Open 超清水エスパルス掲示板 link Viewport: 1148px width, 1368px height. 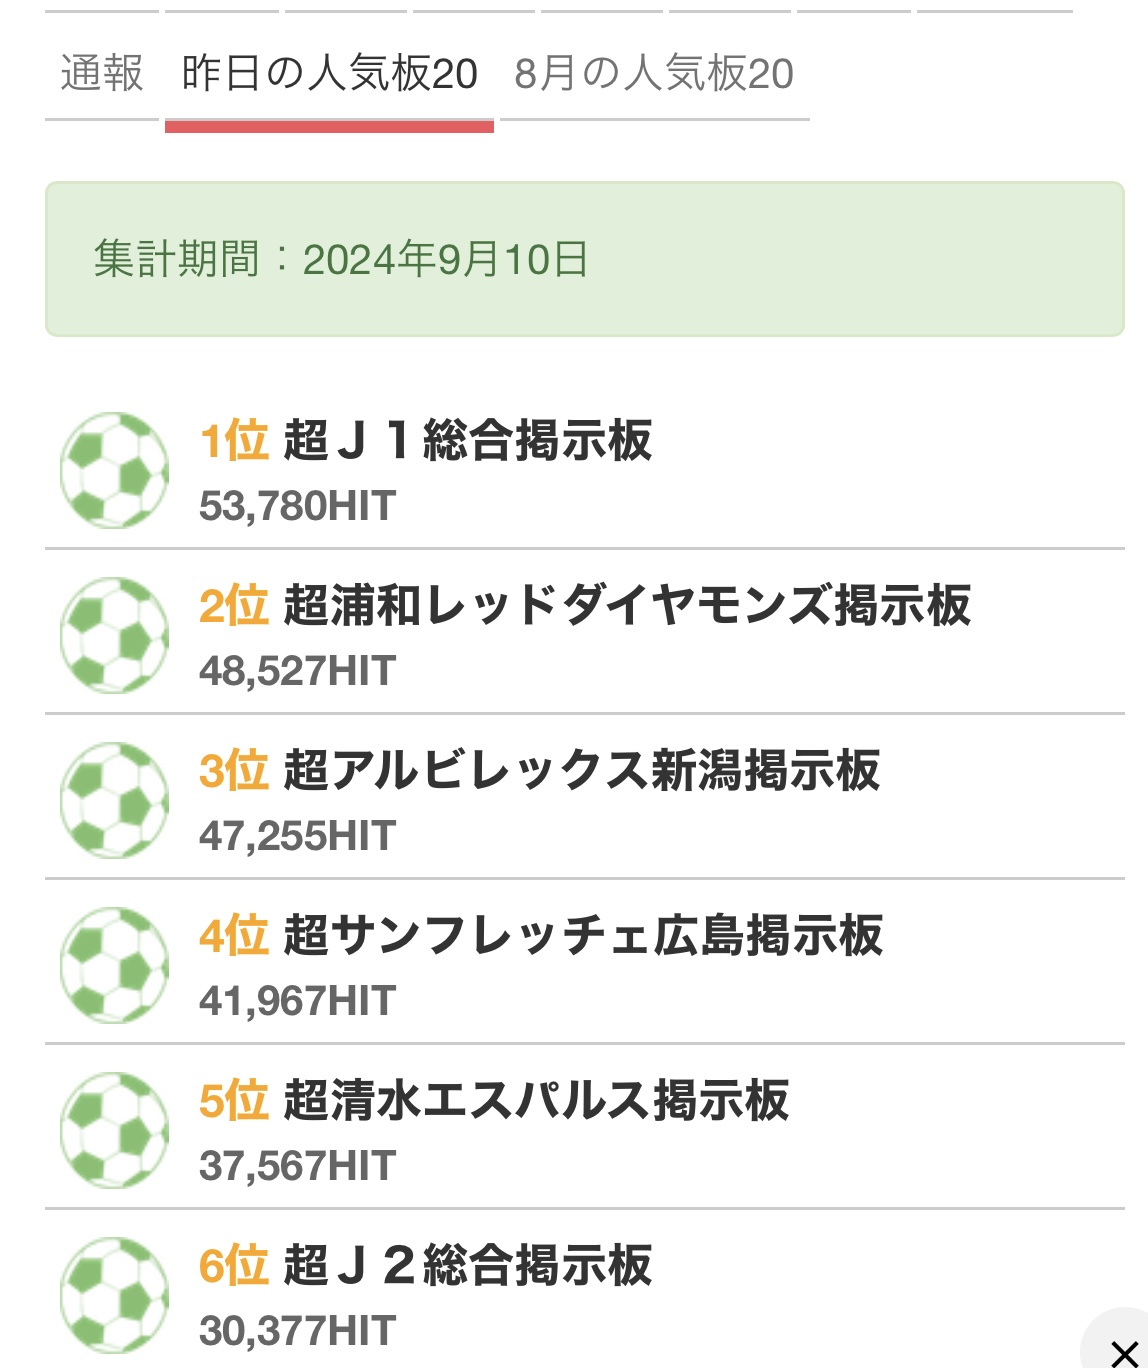(x=536, y=1100)
